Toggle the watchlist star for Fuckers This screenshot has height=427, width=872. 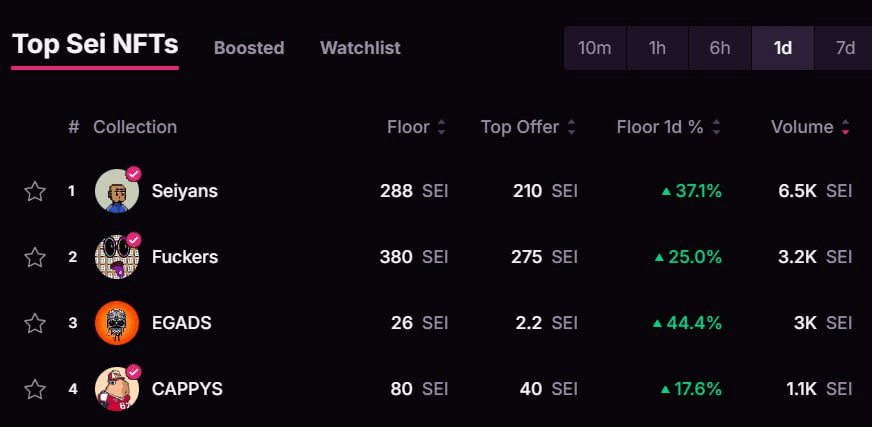click(34, 257)
